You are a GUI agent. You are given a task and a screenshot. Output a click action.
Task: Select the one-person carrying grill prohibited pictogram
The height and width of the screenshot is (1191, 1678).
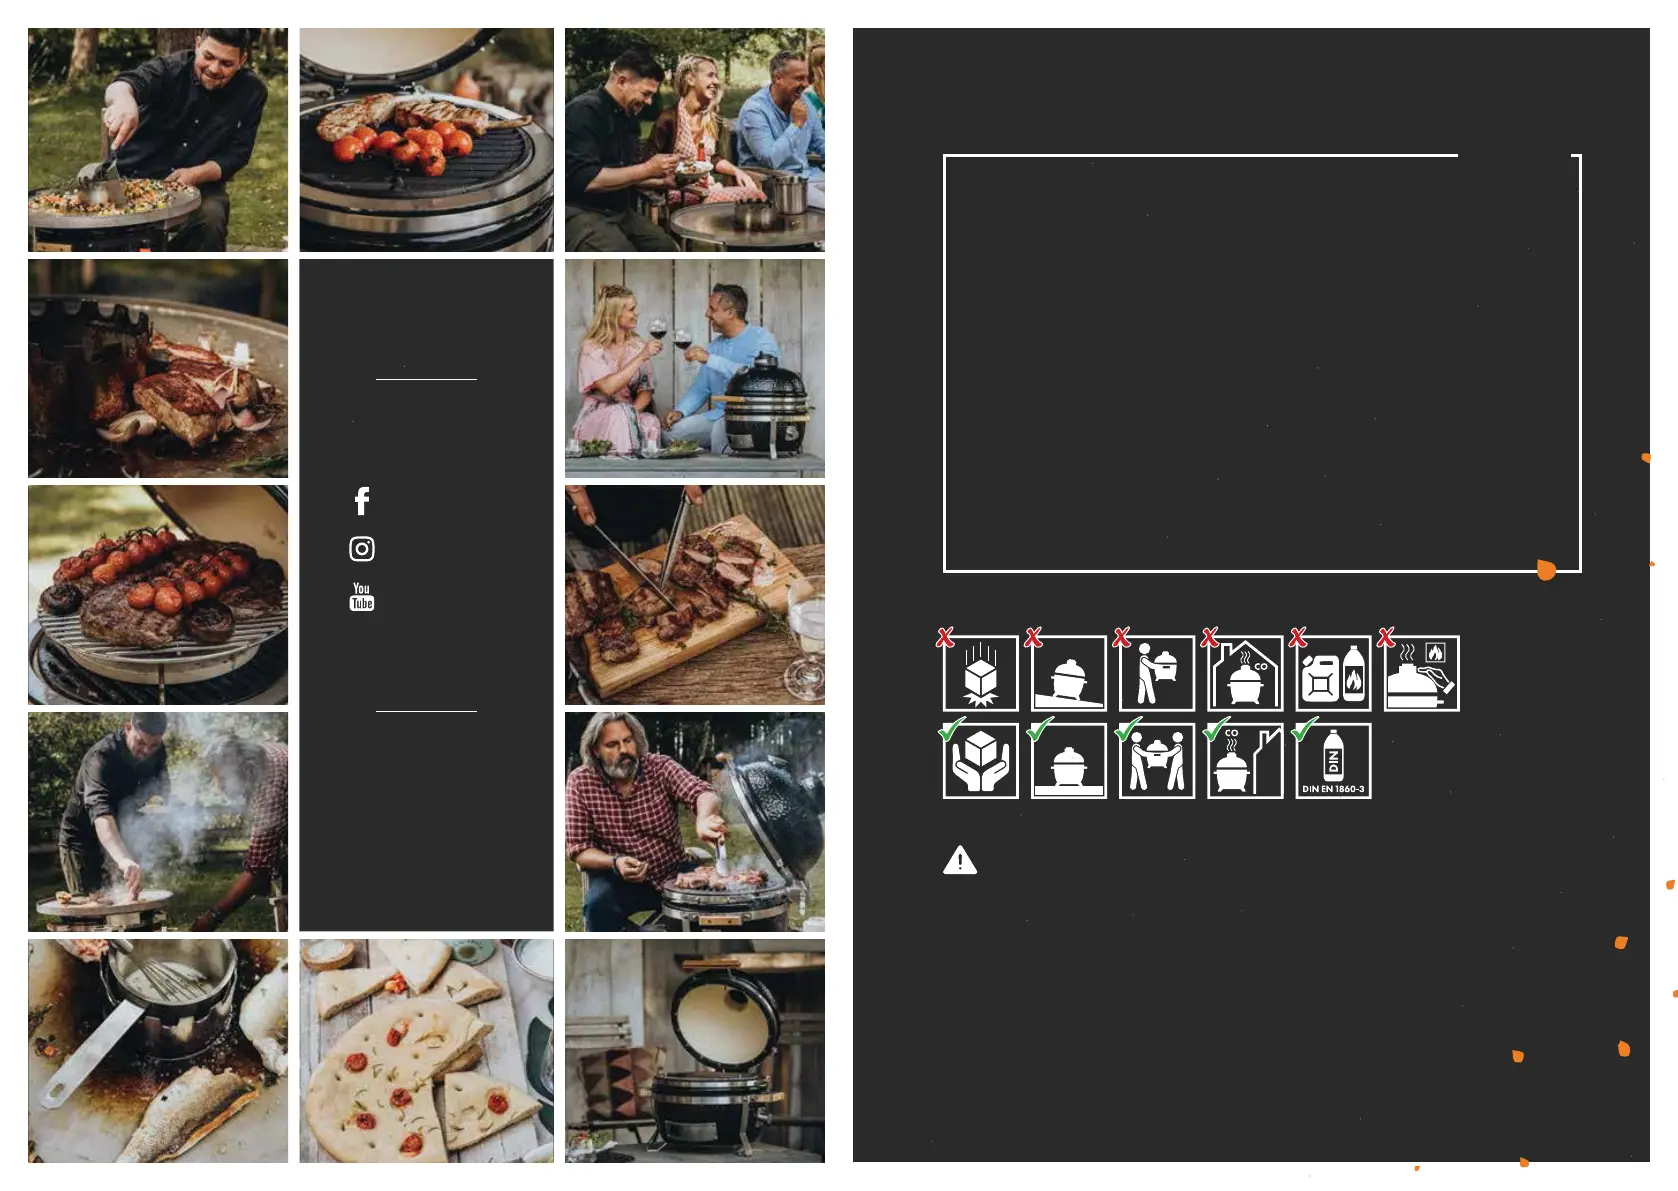tap(1157, 673)
